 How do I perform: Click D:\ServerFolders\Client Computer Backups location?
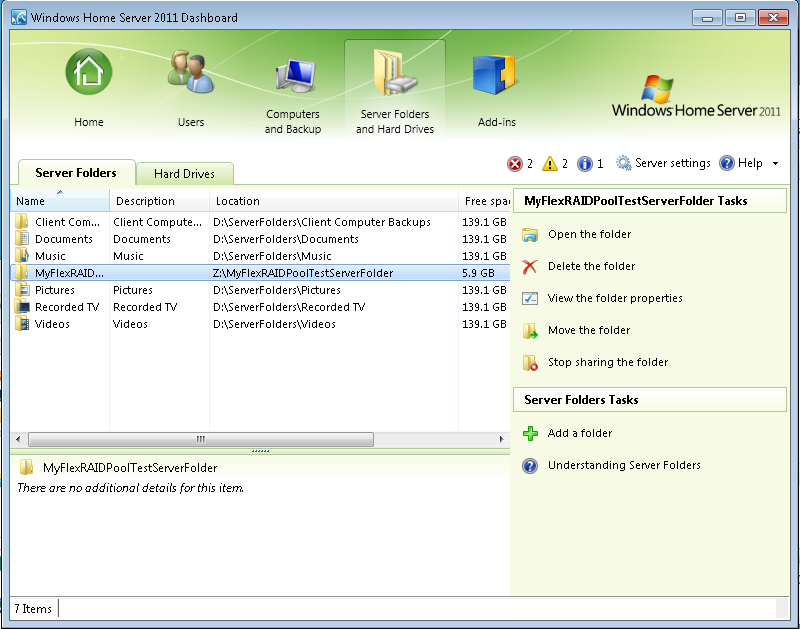click(x=322, y=222)
